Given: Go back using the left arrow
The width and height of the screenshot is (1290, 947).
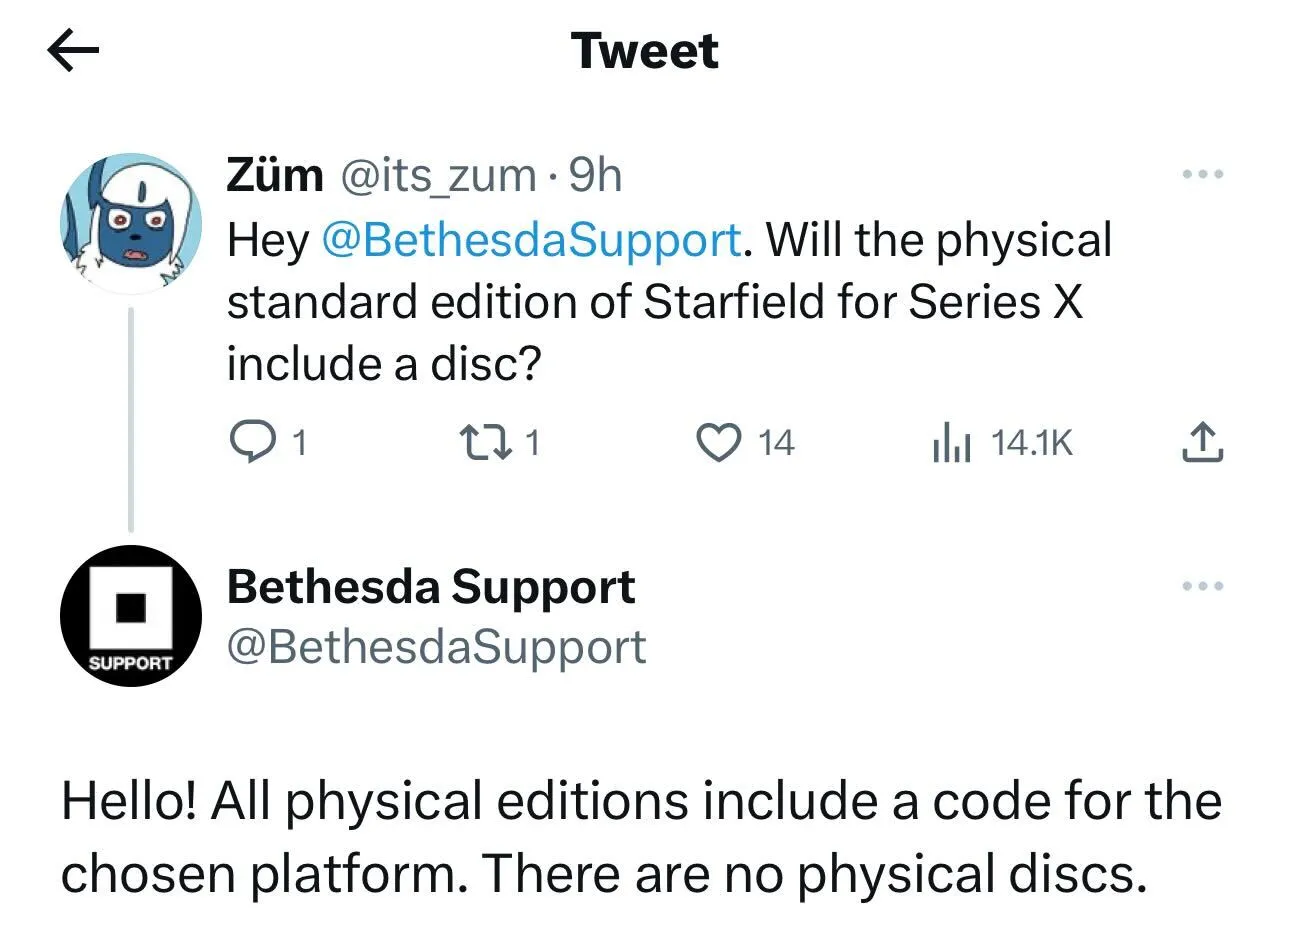Looking at the screenshot, I should (x=73, y=51).
